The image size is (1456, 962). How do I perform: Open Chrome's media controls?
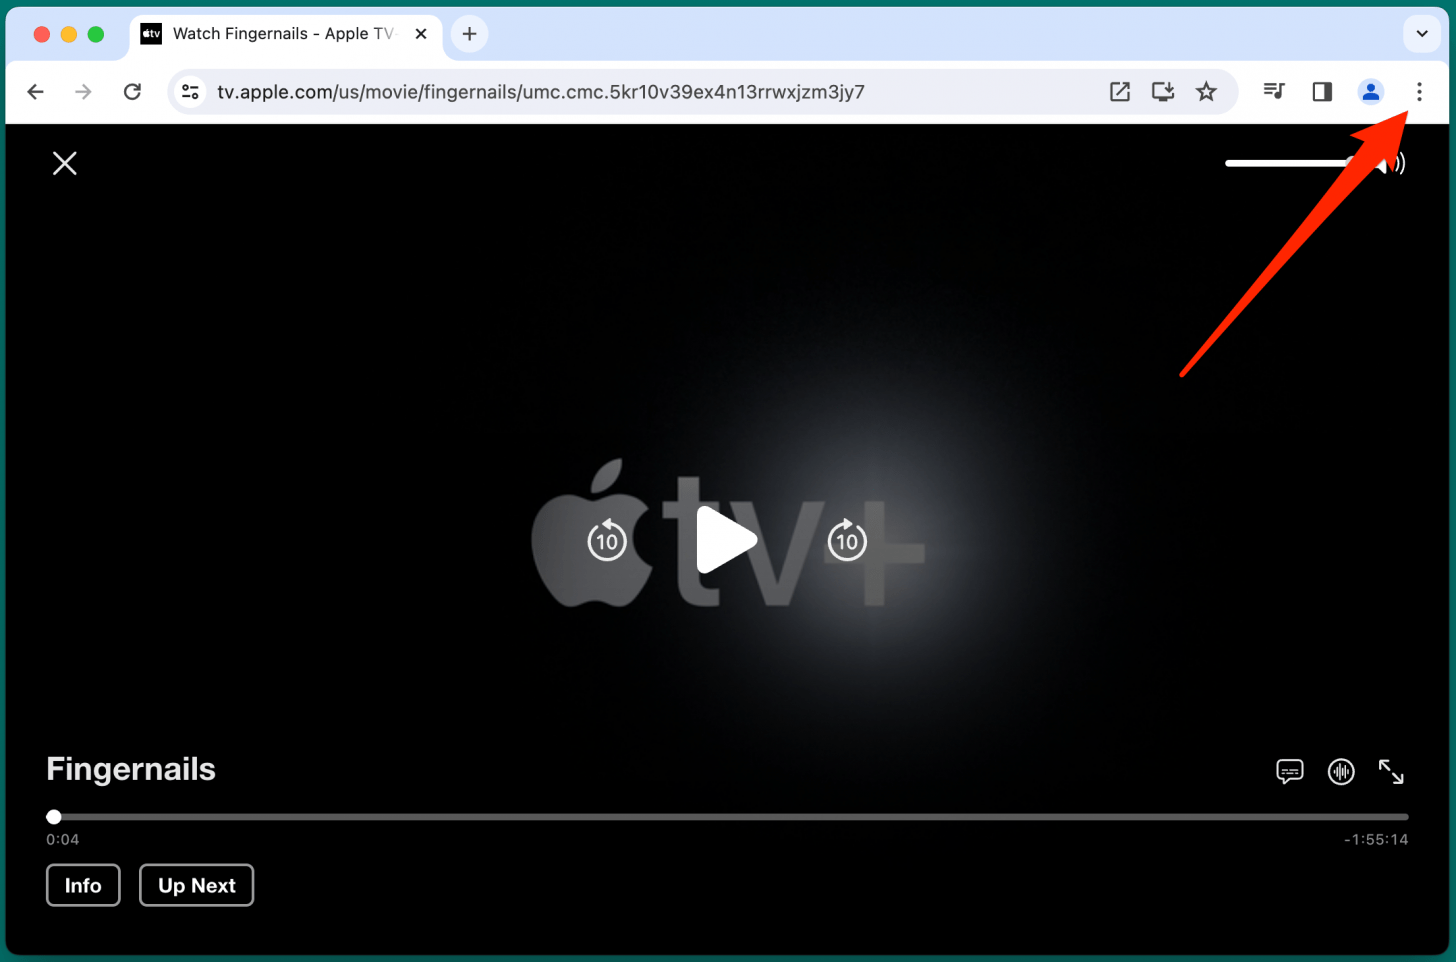click(x=1274, y=91)
